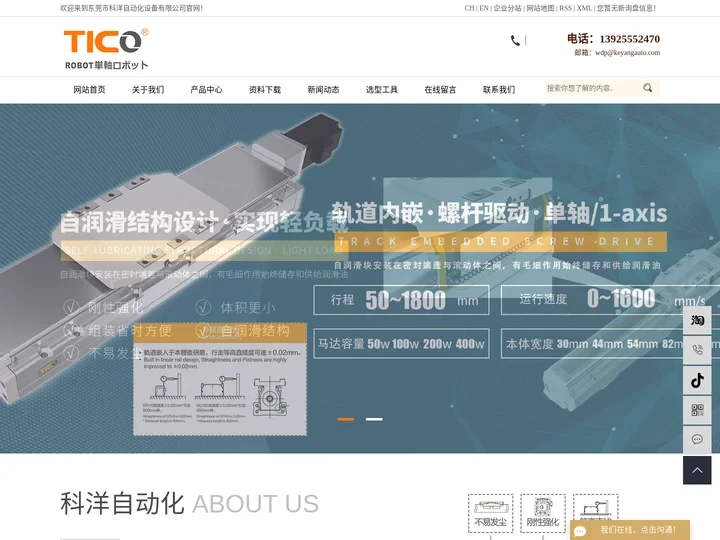Click the back-to-top arrow button

697,470
